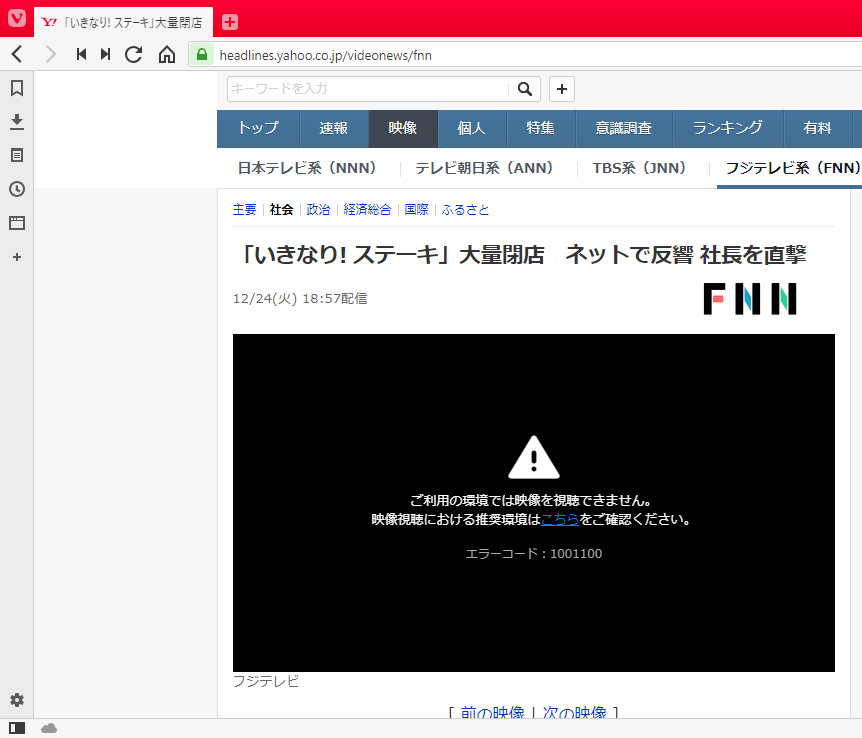This screenshot has width=862, height=738.
Task: Select the テレビ朝日系（ANN） tab
Action: [x=484, y=169]
